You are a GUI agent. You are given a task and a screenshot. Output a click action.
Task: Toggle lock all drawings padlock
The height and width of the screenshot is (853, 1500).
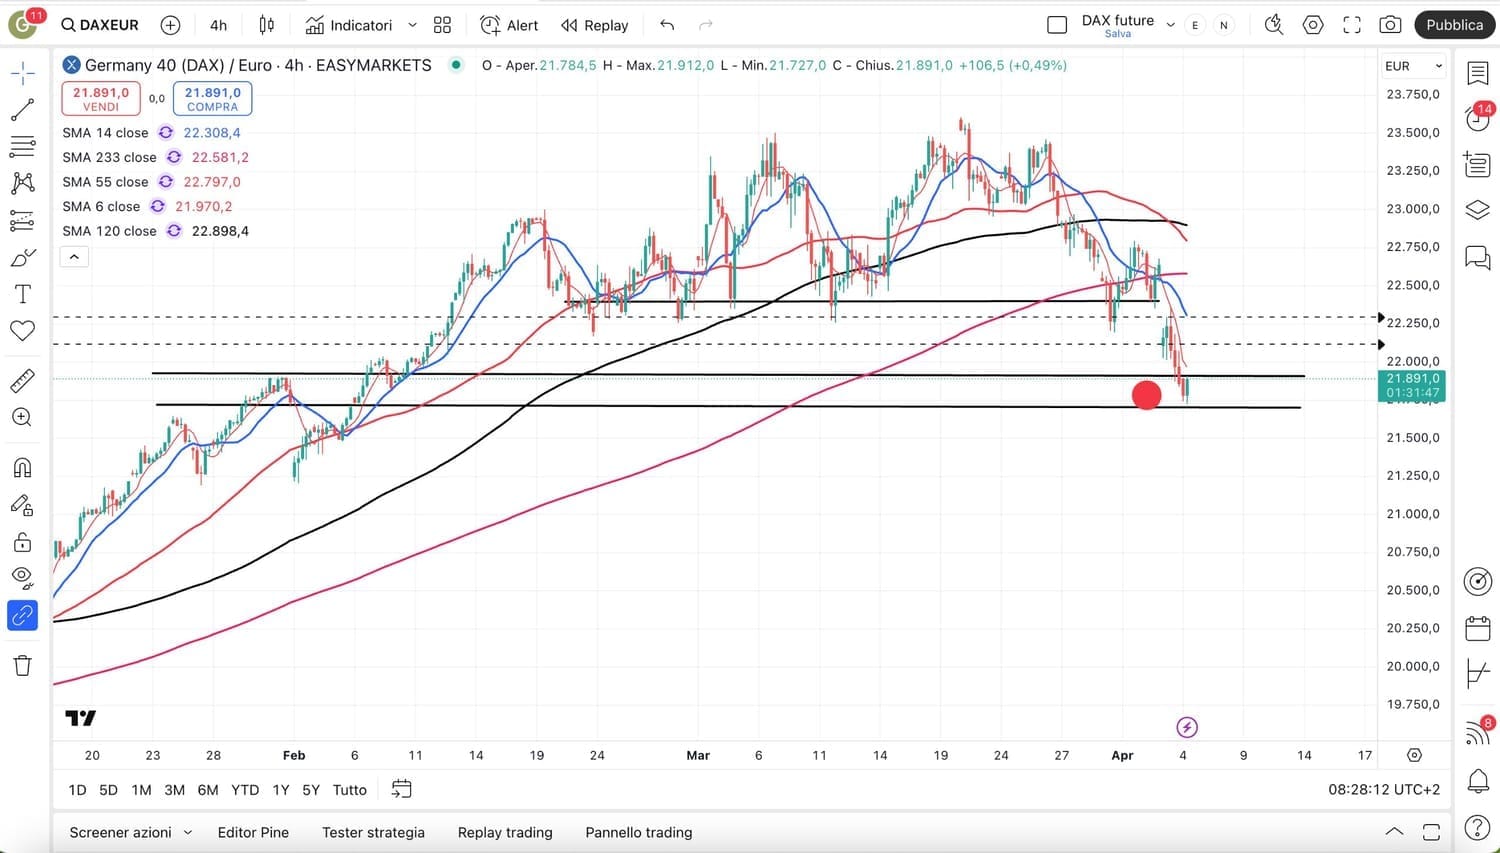pyautogui.click(x=22, y=543)
